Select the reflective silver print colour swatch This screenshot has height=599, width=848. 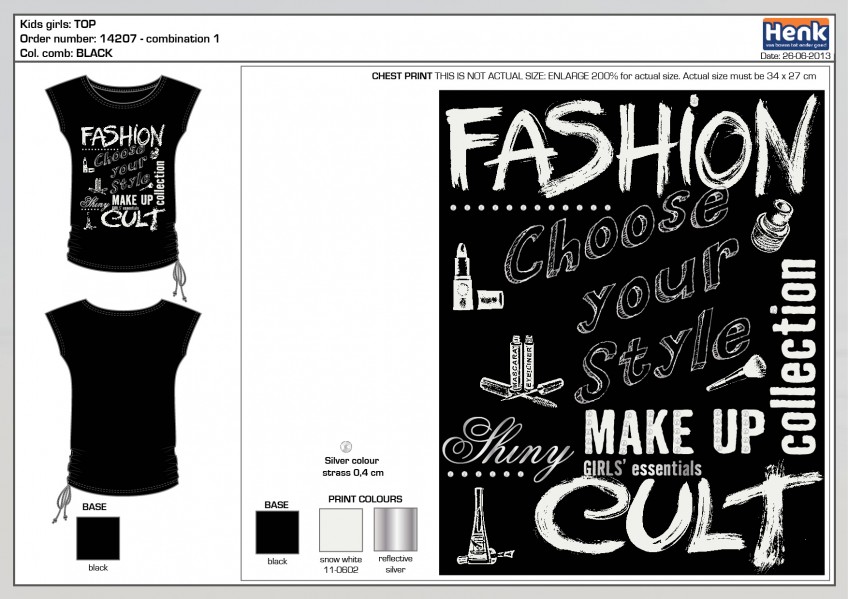[395, 530]
